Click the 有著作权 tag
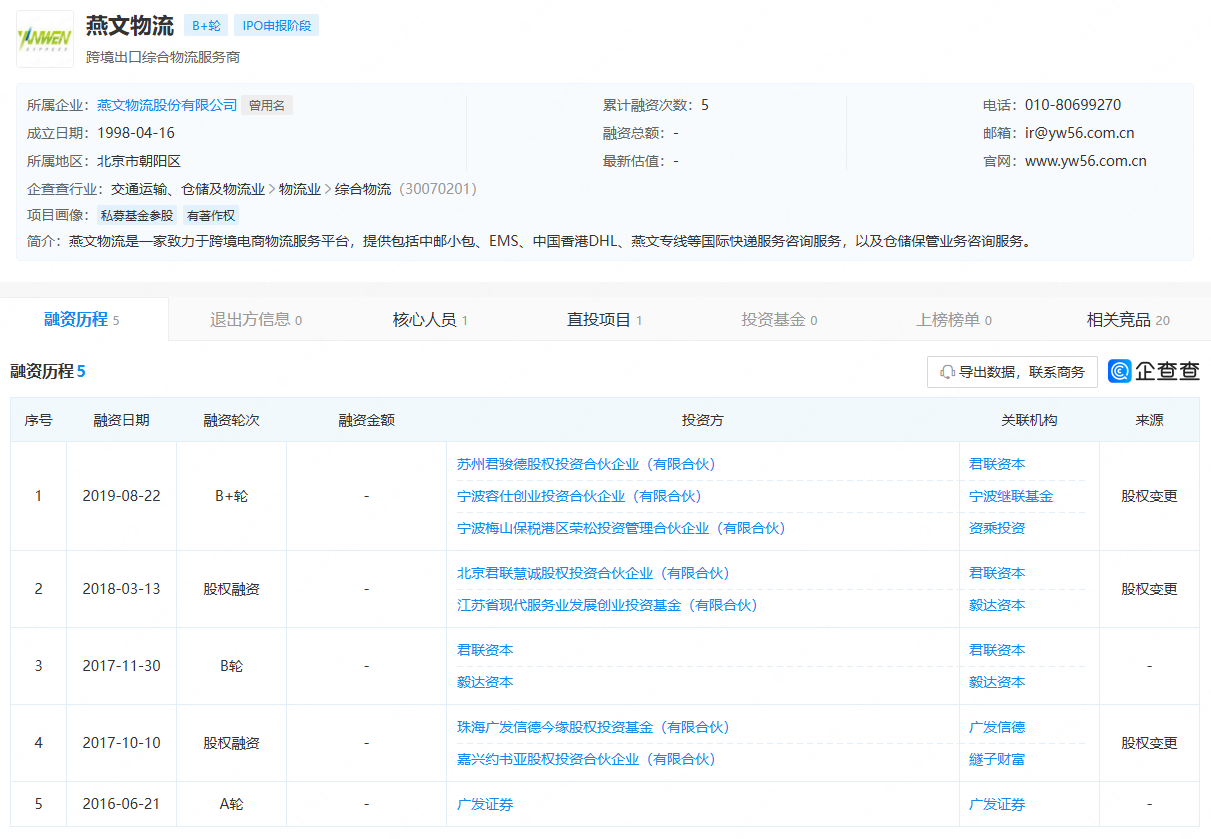Image resolution: width=1211 pixels, height=839 pixels. (211, 215)
